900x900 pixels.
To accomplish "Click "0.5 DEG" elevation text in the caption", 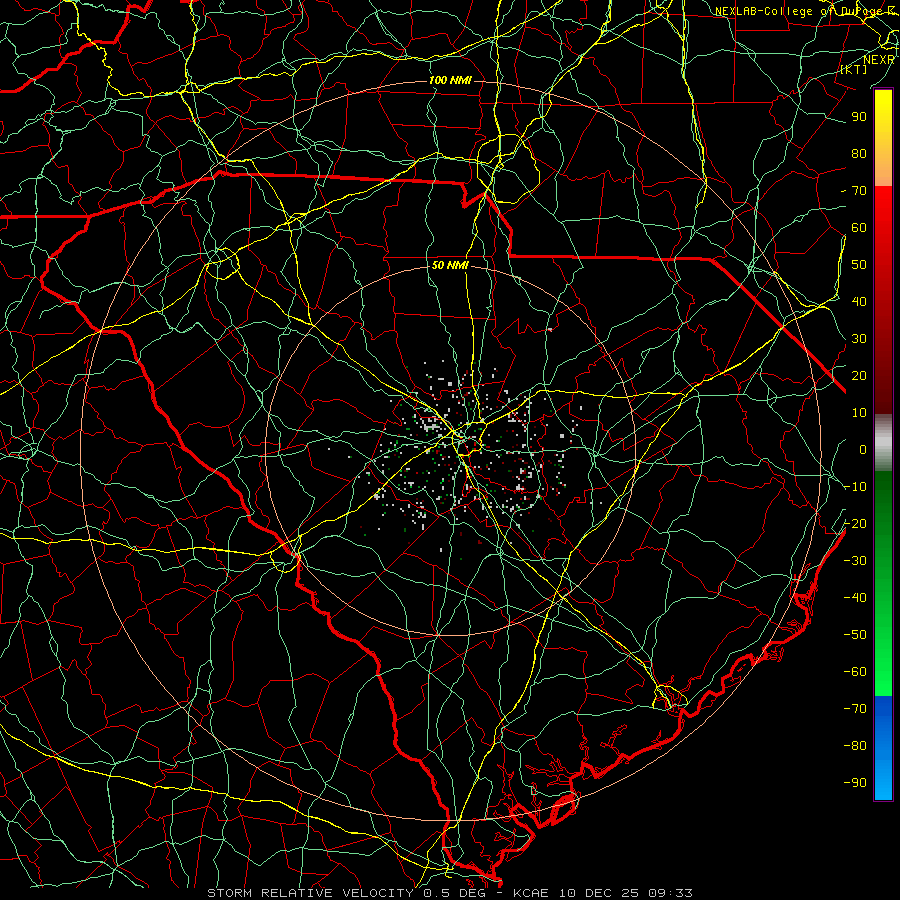I will tap(454, 893).
